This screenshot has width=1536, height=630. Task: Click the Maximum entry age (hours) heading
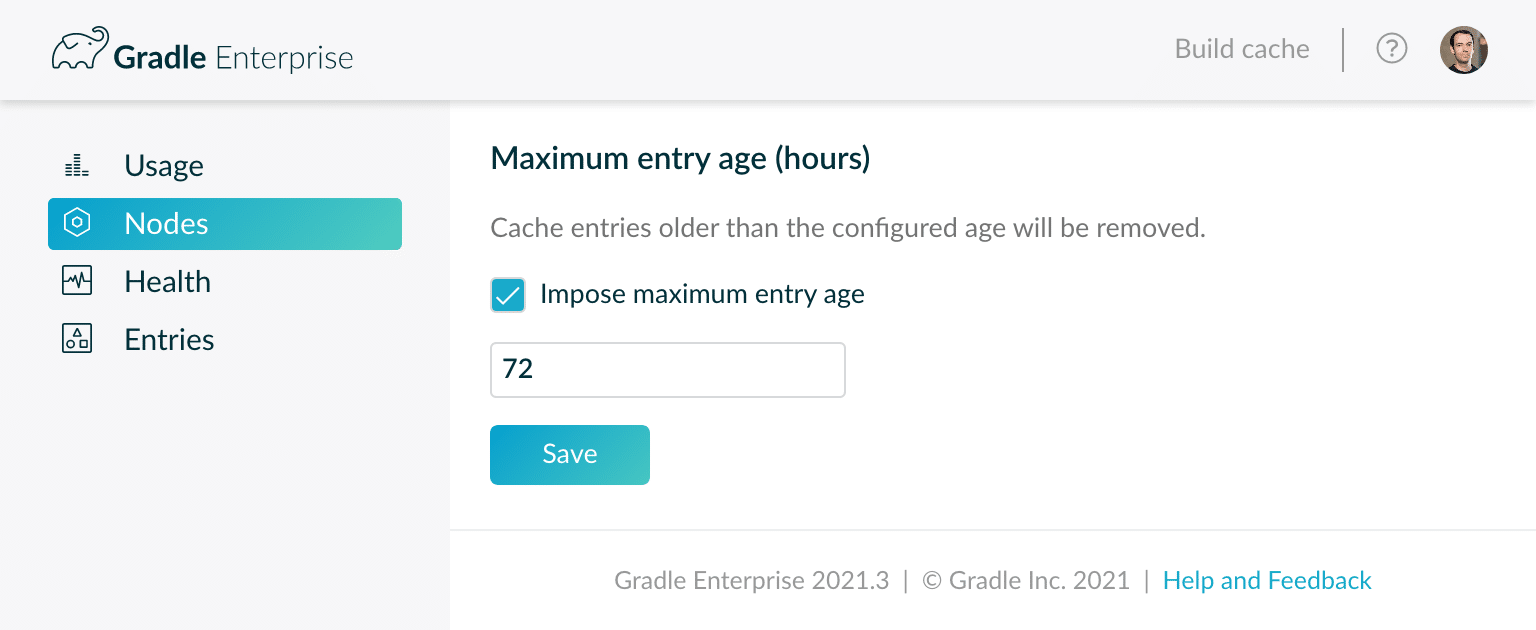pyautogui.click(x=681, y=159)
